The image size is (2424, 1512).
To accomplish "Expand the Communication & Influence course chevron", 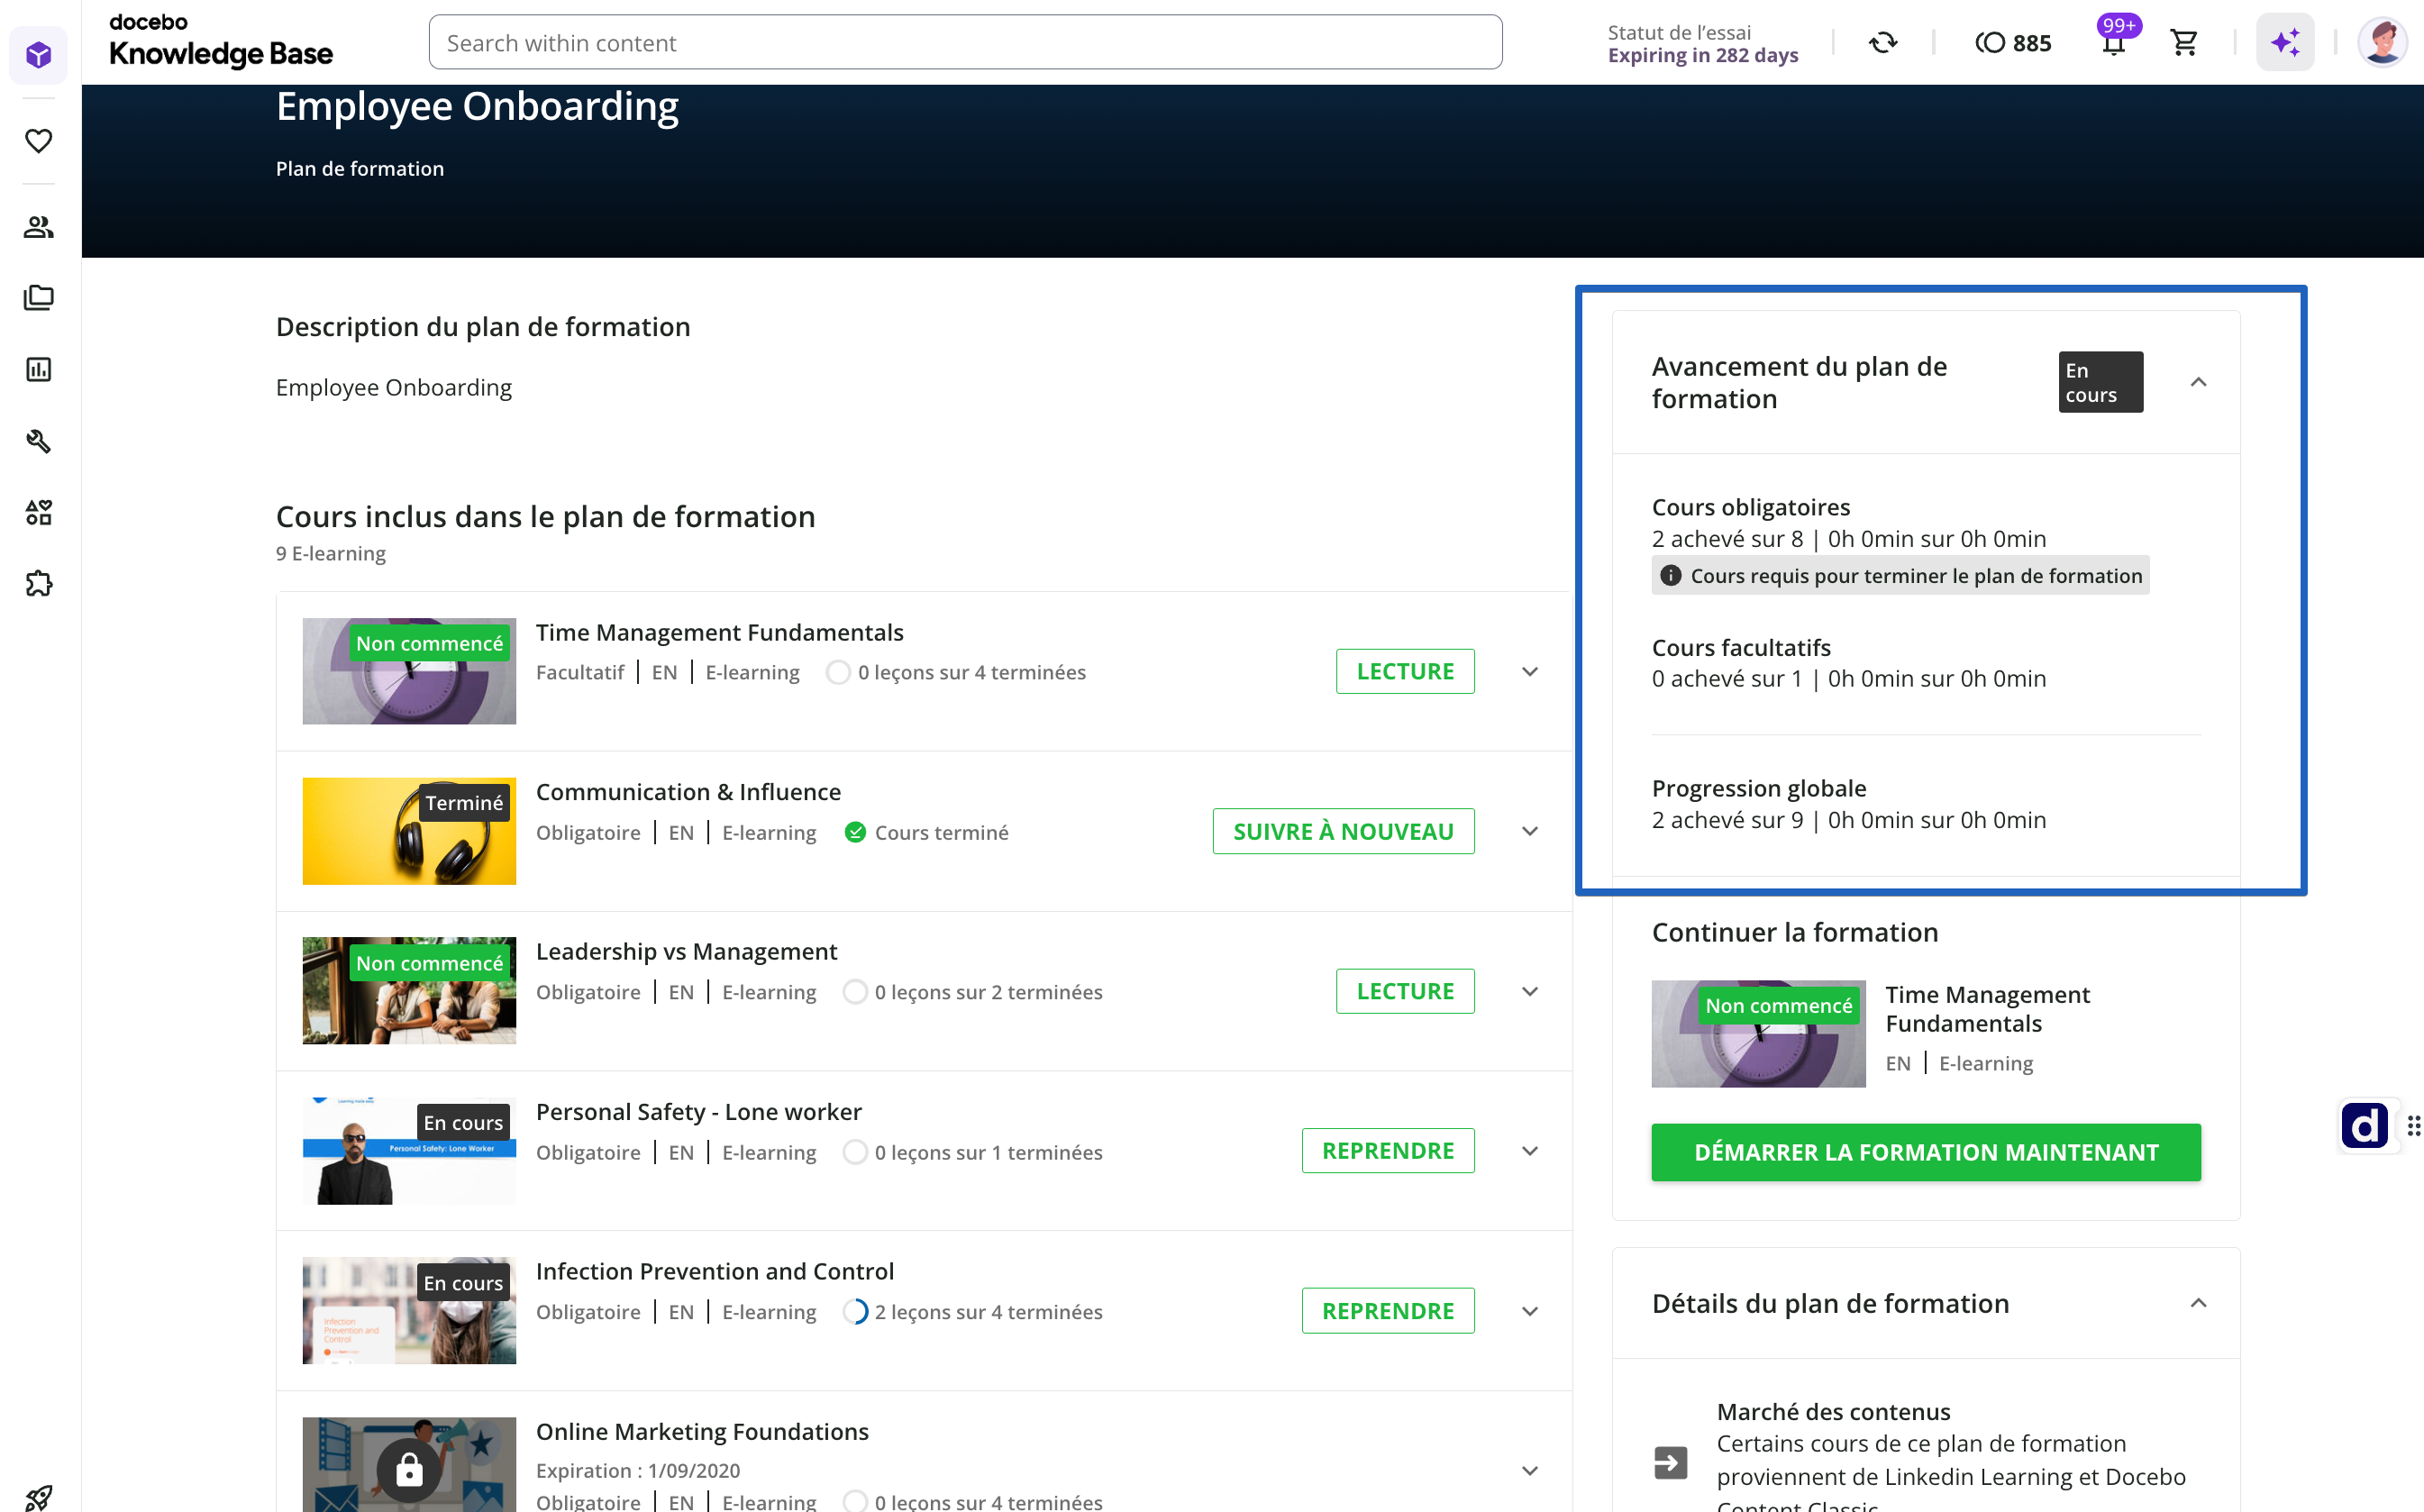I will pos(1529,832).
